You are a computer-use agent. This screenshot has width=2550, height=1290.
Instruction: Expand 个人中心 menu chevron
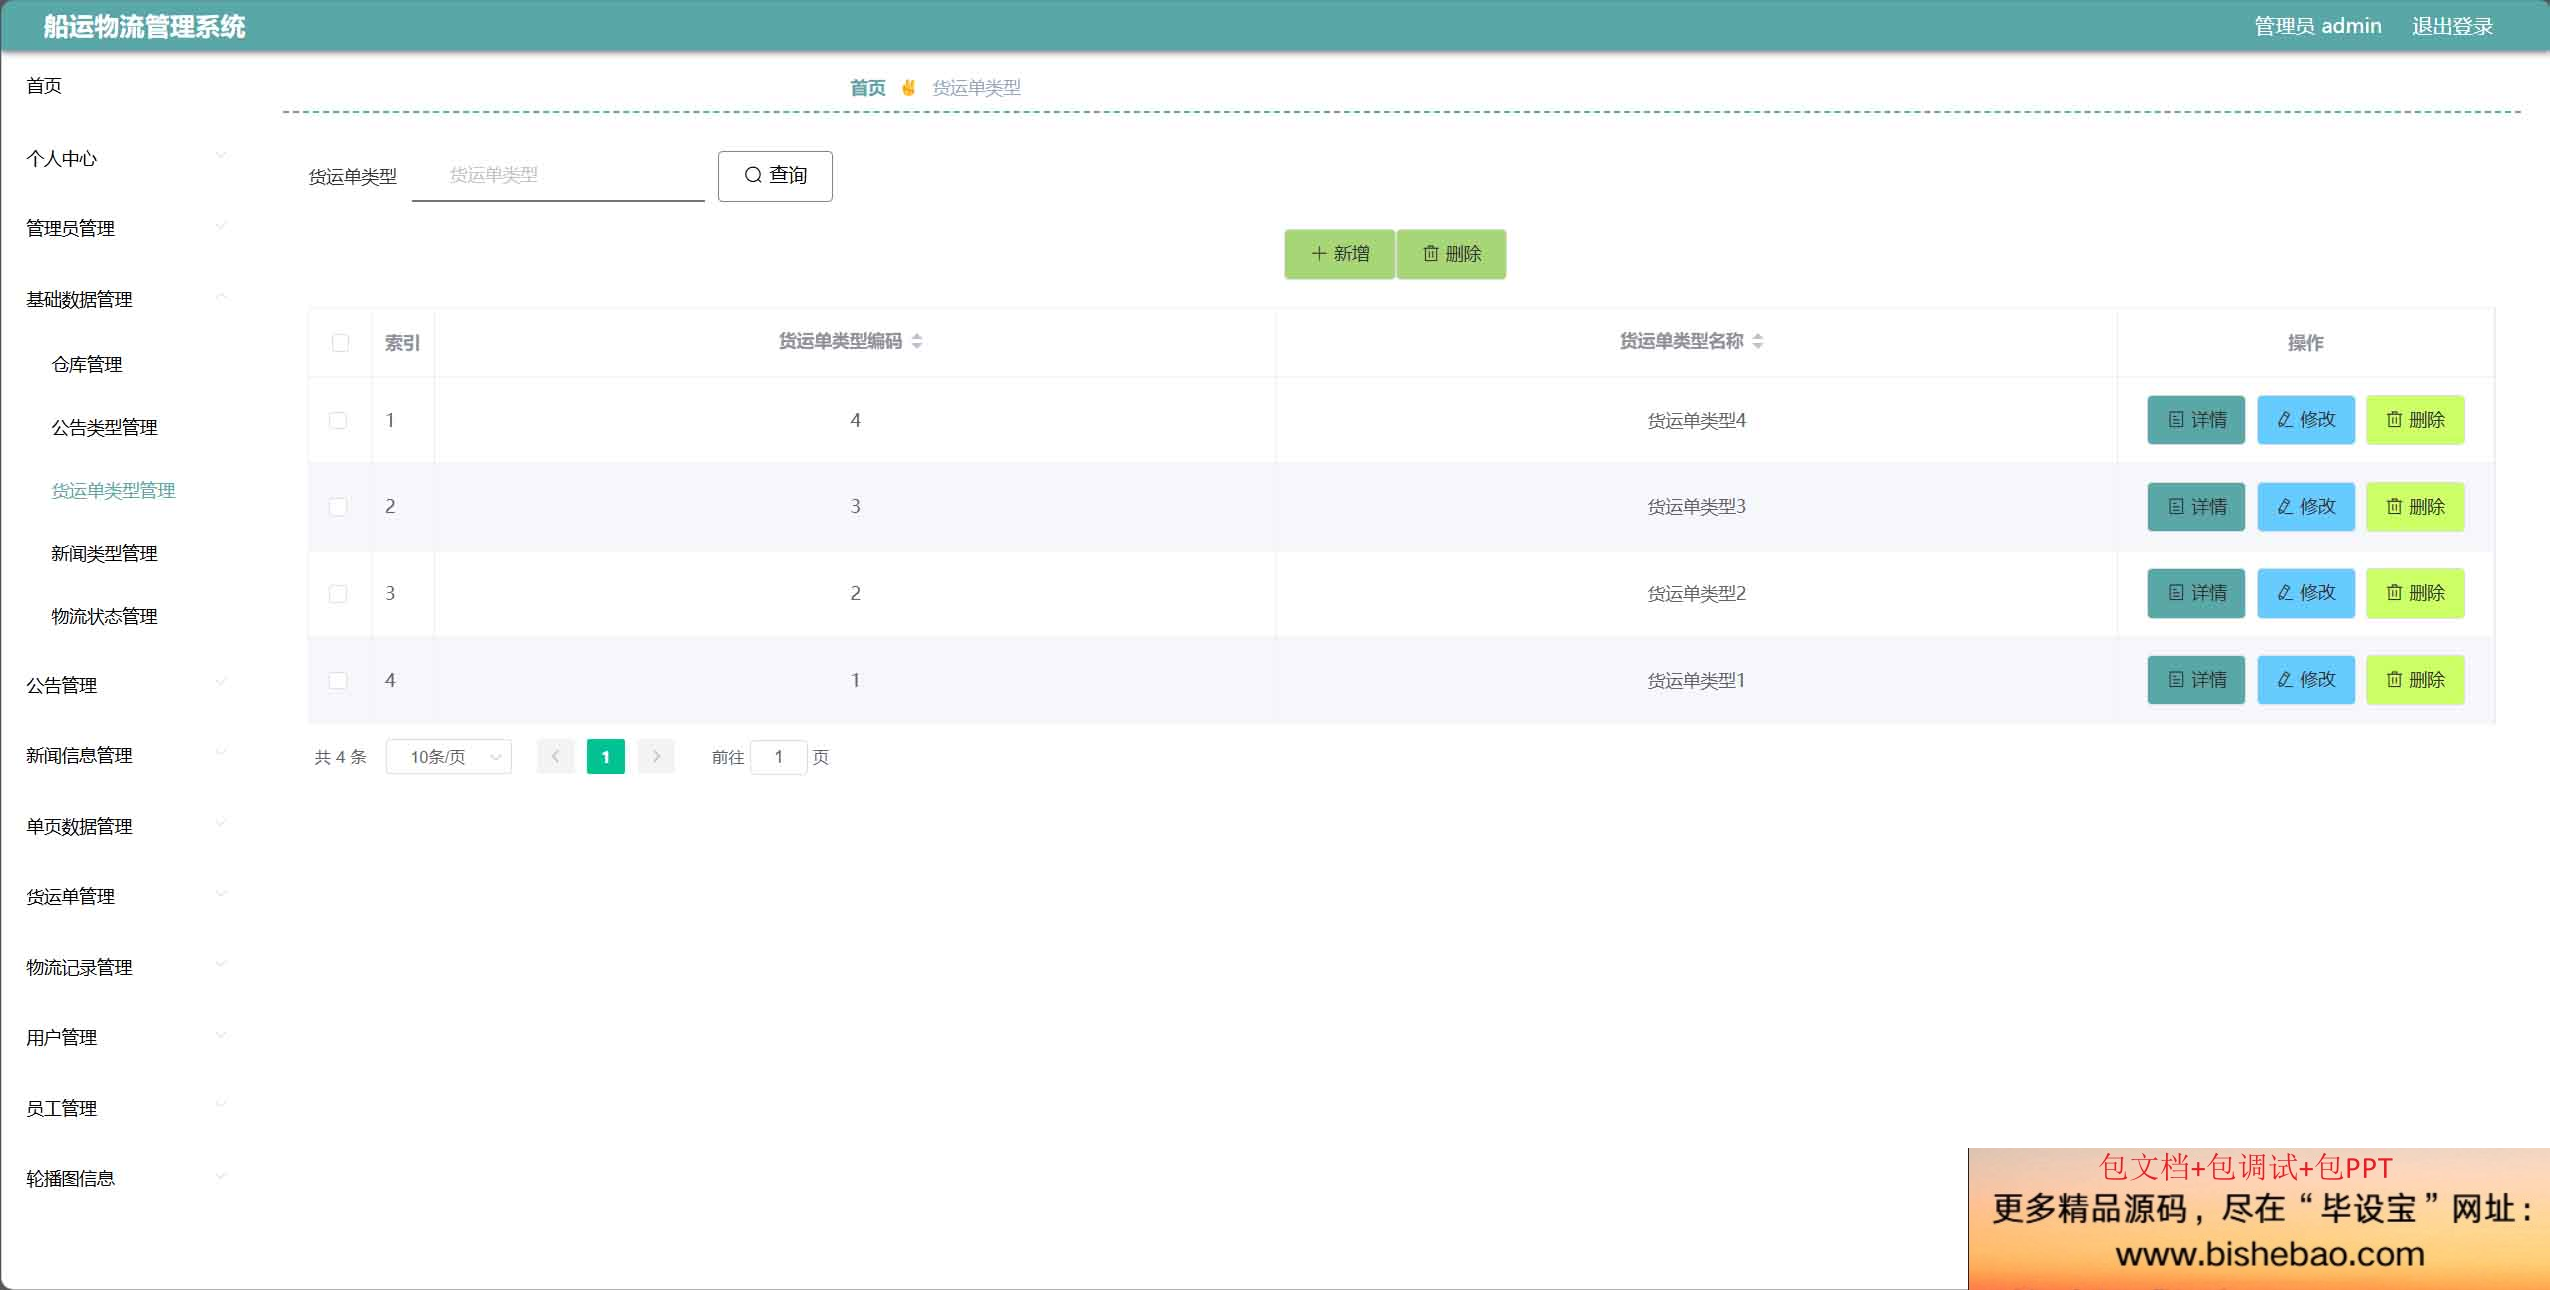(x=221, y=155)
